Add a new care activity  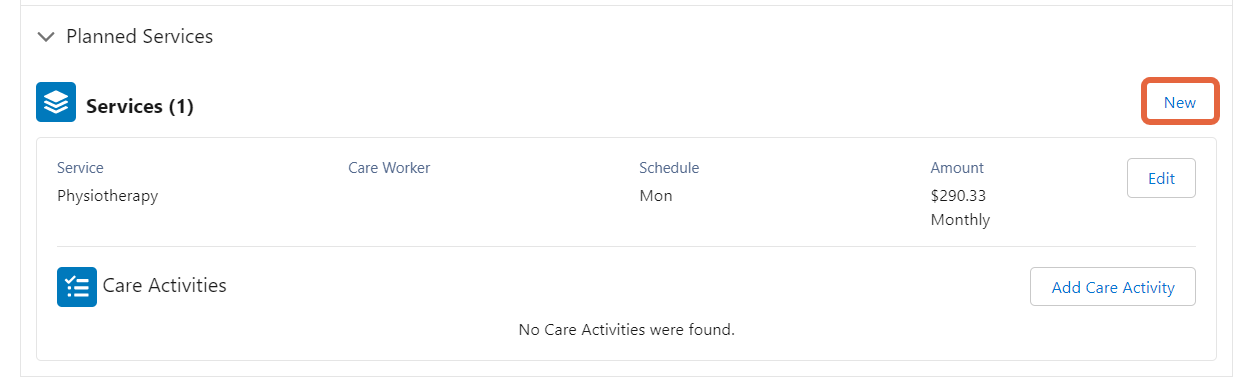click(x=1113, y=287)
